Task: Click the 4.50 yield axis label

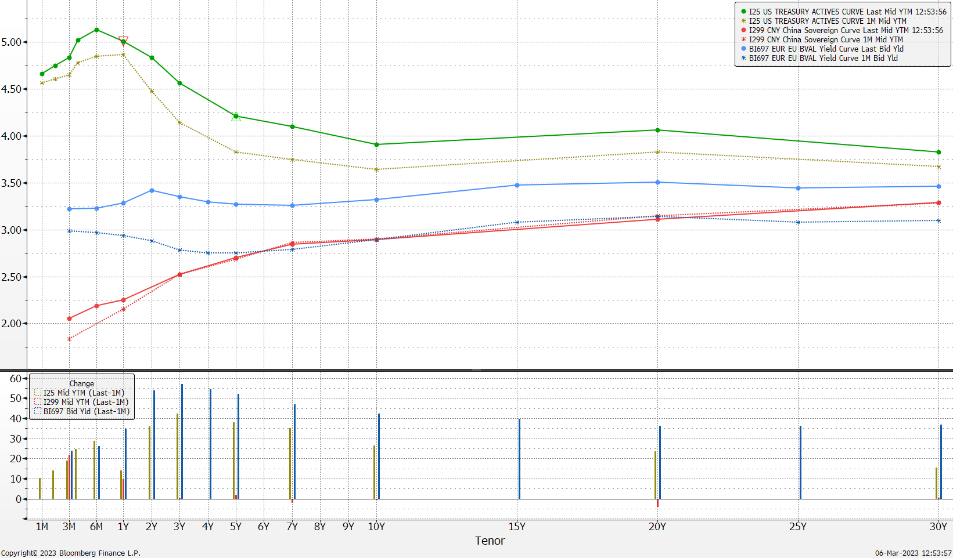Action: pyautogui.click(x=13, y=89)
